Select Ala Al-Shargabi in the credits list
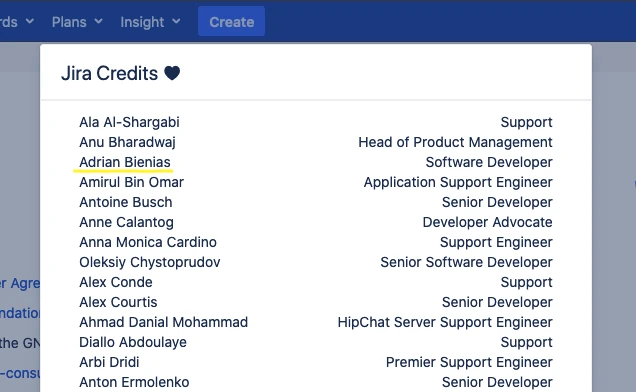Image resolution: width=636 pixels, height=392 pixels. pos(129,122)
